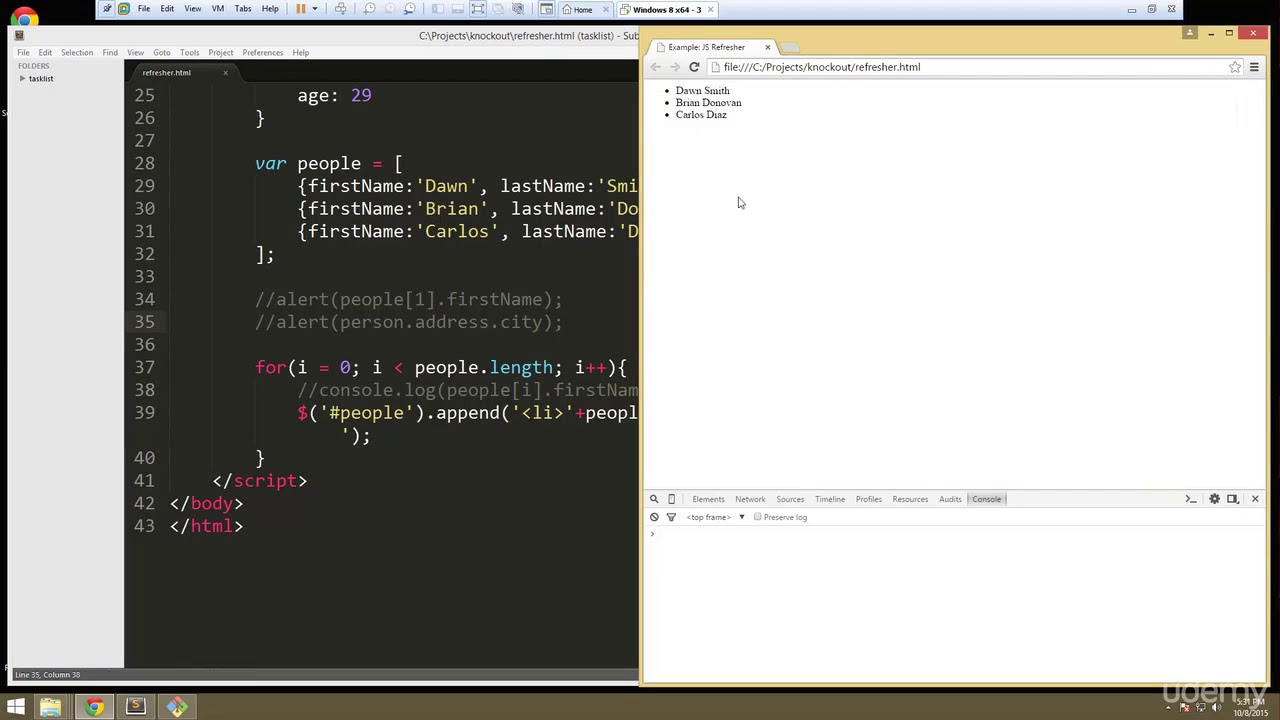Switch to the DevTools Sources tab

pyautogui.click(x=790, y=499)
